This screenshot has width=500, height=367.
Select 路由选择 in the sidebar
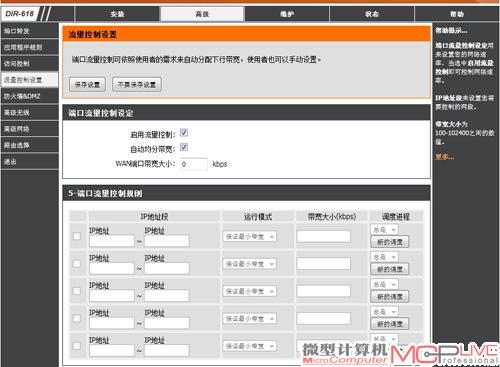coord(29,145)
